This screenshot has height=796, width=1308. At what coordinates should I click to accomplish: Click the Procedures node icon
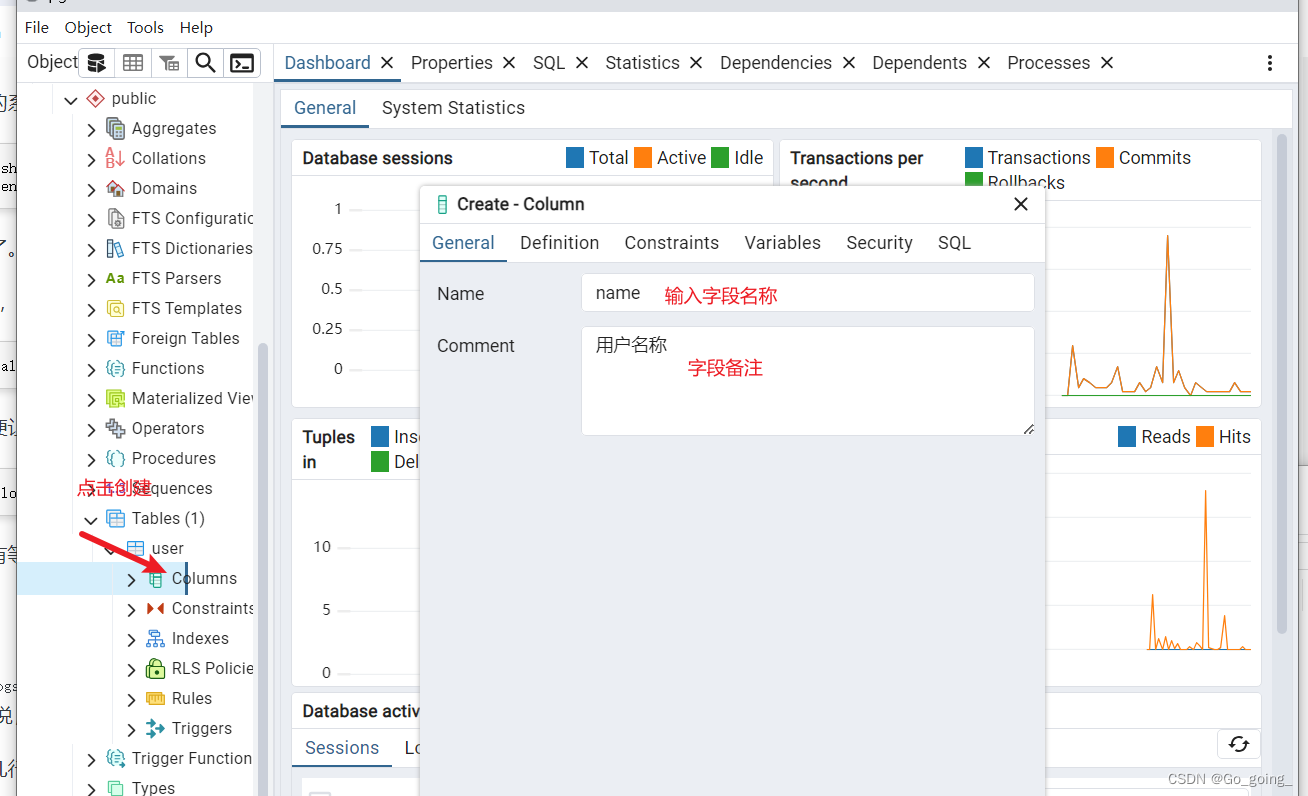[115, 458]
